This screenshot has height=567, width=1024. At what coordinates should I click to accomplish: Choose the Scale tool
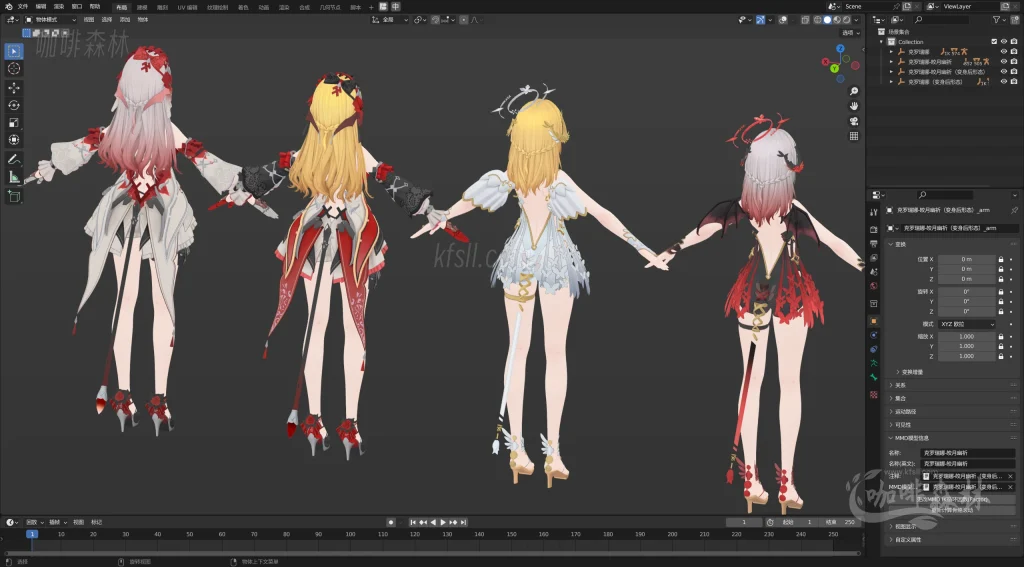[x=14, y=123]
